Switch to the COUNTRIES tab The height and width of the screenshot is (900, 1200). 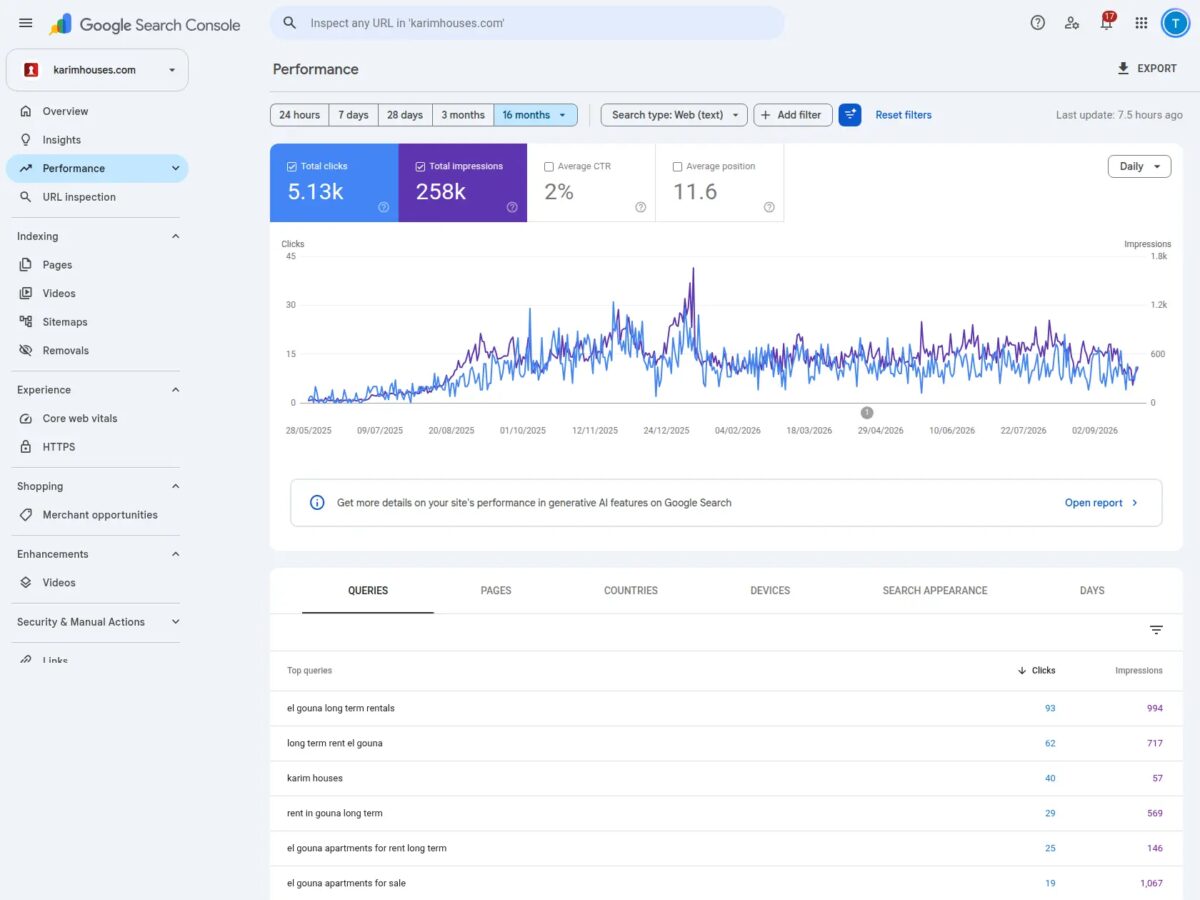(631, 591)
